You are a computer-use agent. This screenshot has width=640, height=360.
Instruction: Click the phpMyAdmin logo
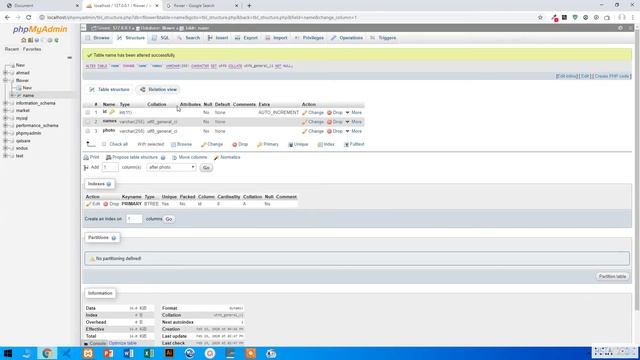[x=40, y=29]
